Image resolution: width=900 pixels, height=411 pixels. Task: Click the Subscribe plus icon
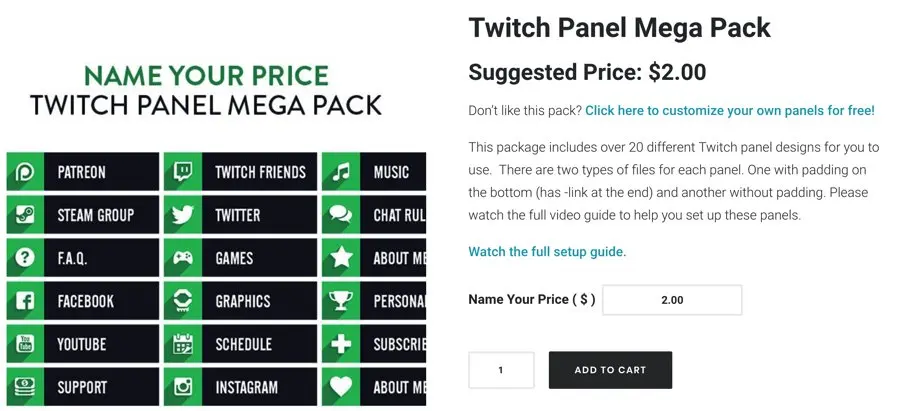(x=342, y=344)
